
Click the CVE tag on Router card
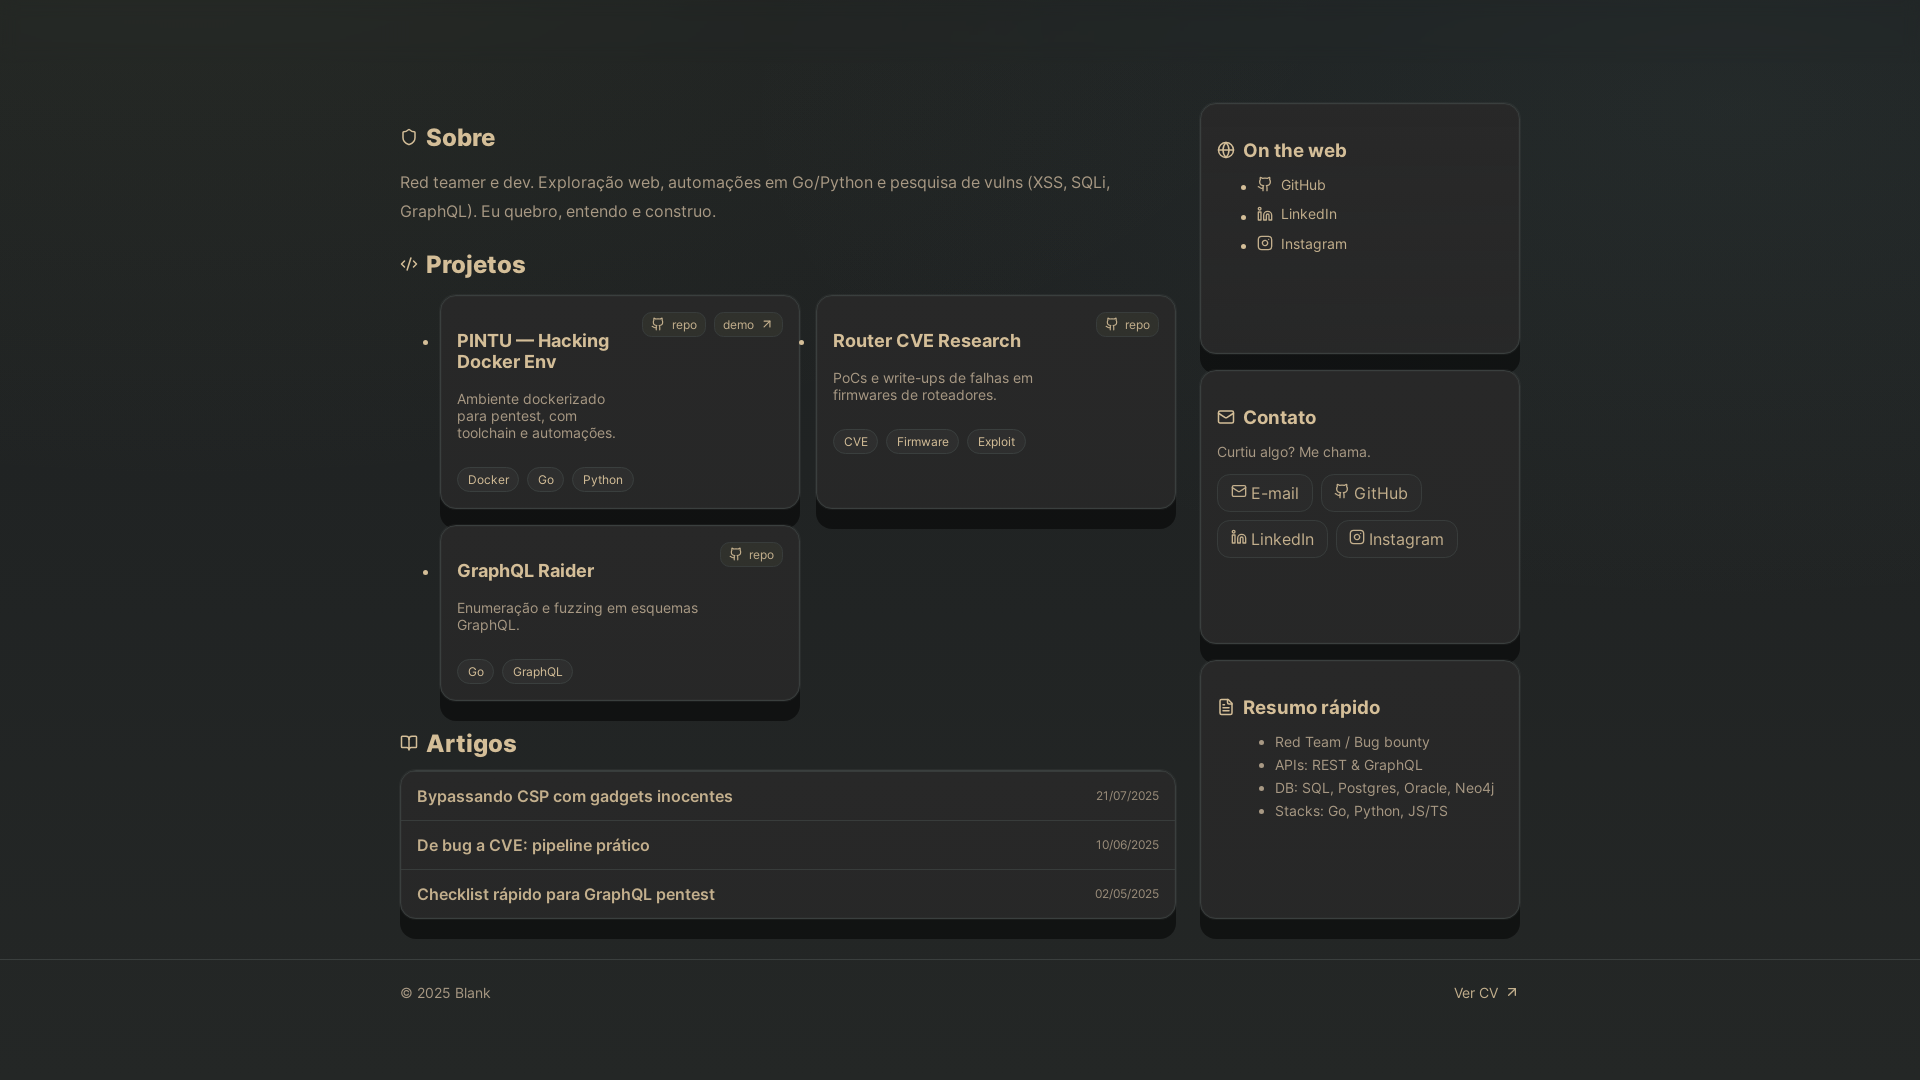click(855, 442)
